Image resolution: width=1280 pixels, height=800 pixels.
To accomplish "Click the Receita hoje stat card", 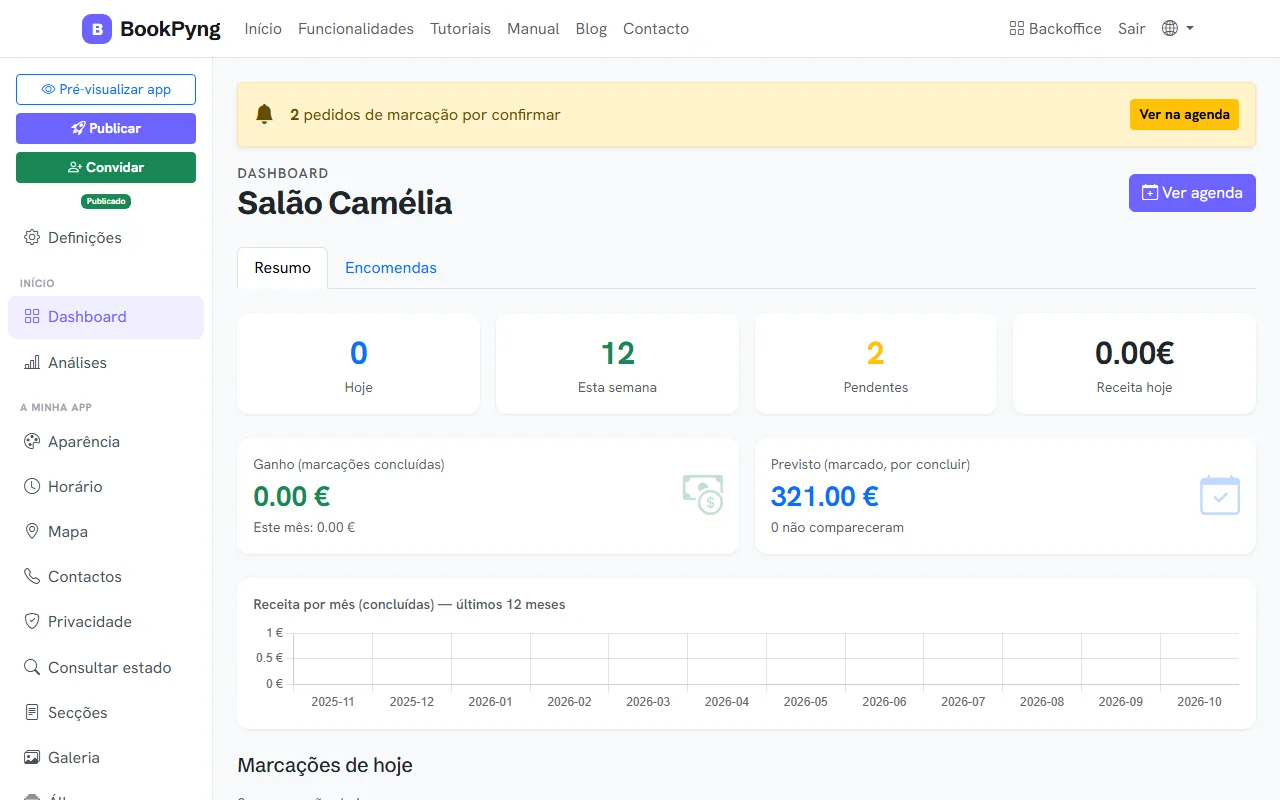I will click(x=1134, y=364).
